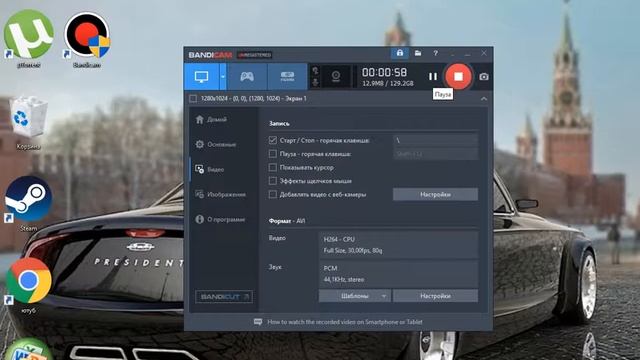The width and height of the screenshot is (640, 360).
Task: Open the smartphone viewing tip link
Action: pos(345,322)
